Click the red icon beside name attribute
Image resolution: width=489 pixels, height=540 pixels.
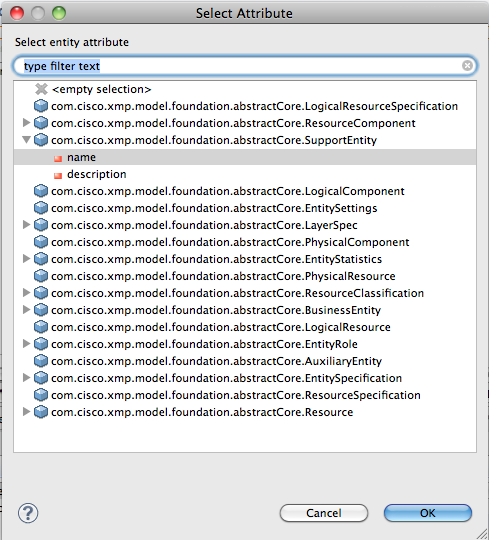pos(58,158)
